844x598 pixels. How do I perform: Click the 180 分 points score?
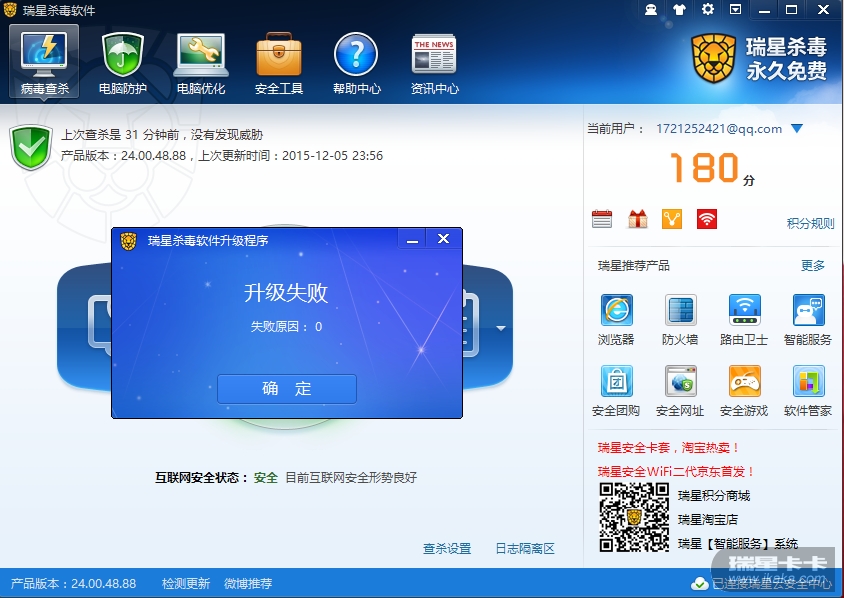coord(712,168)
